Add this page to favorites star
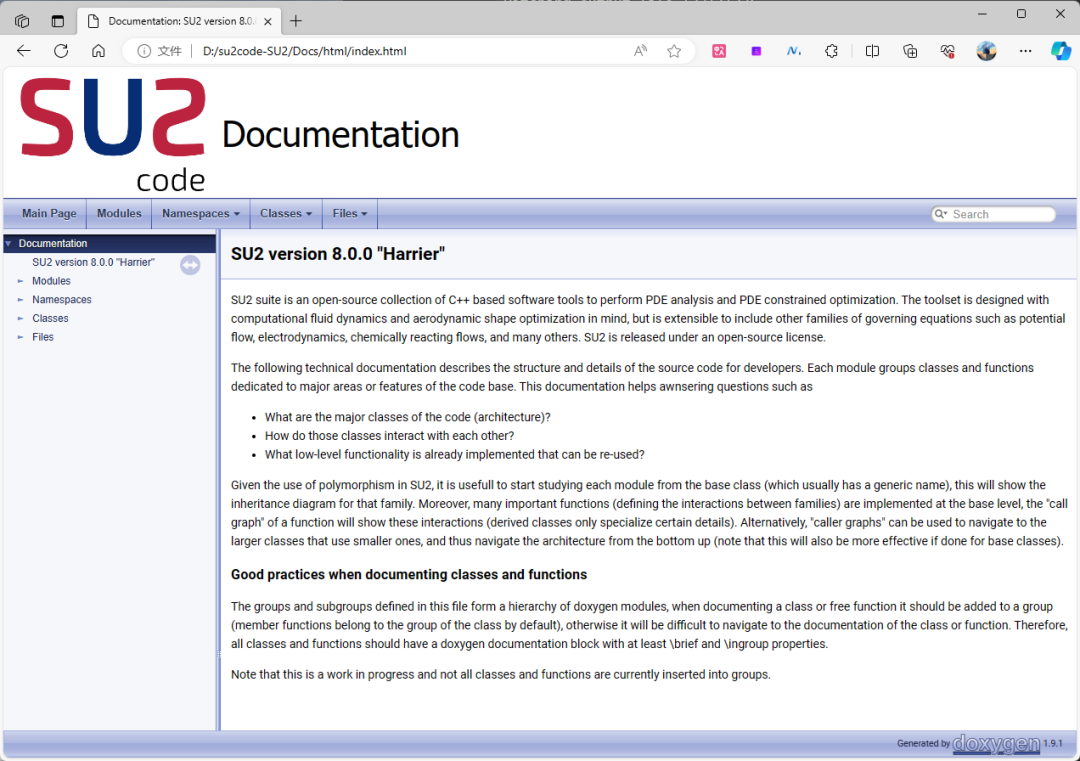Viewport: 1080px width, 761px height. [674, 51]
